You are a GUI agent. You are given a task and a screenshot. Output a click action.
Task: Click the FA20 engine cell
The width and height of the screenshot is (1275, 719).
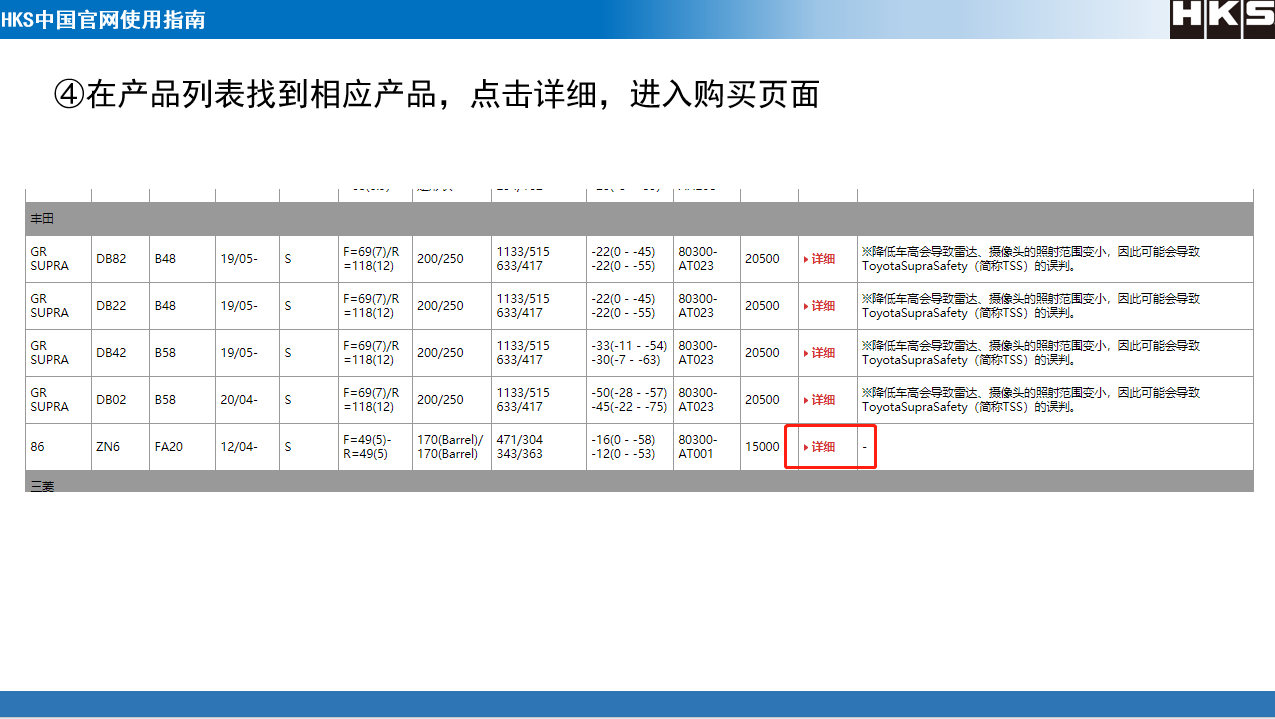[x=168, y=447]
